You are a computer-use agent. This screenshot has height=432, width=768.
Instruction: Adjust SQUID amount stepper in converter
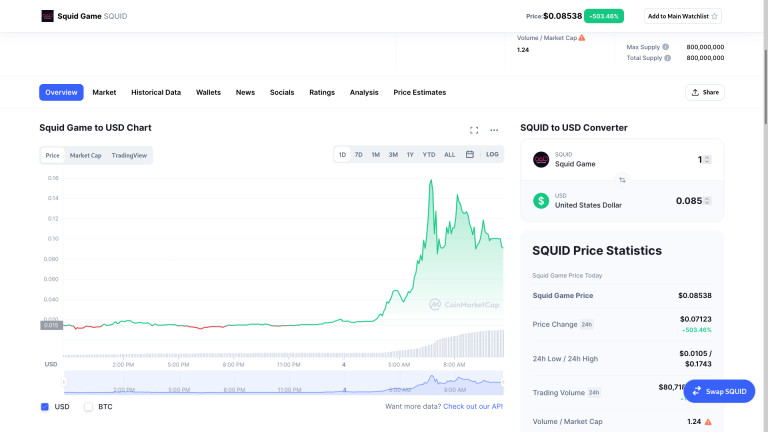[x=707, y=160]
